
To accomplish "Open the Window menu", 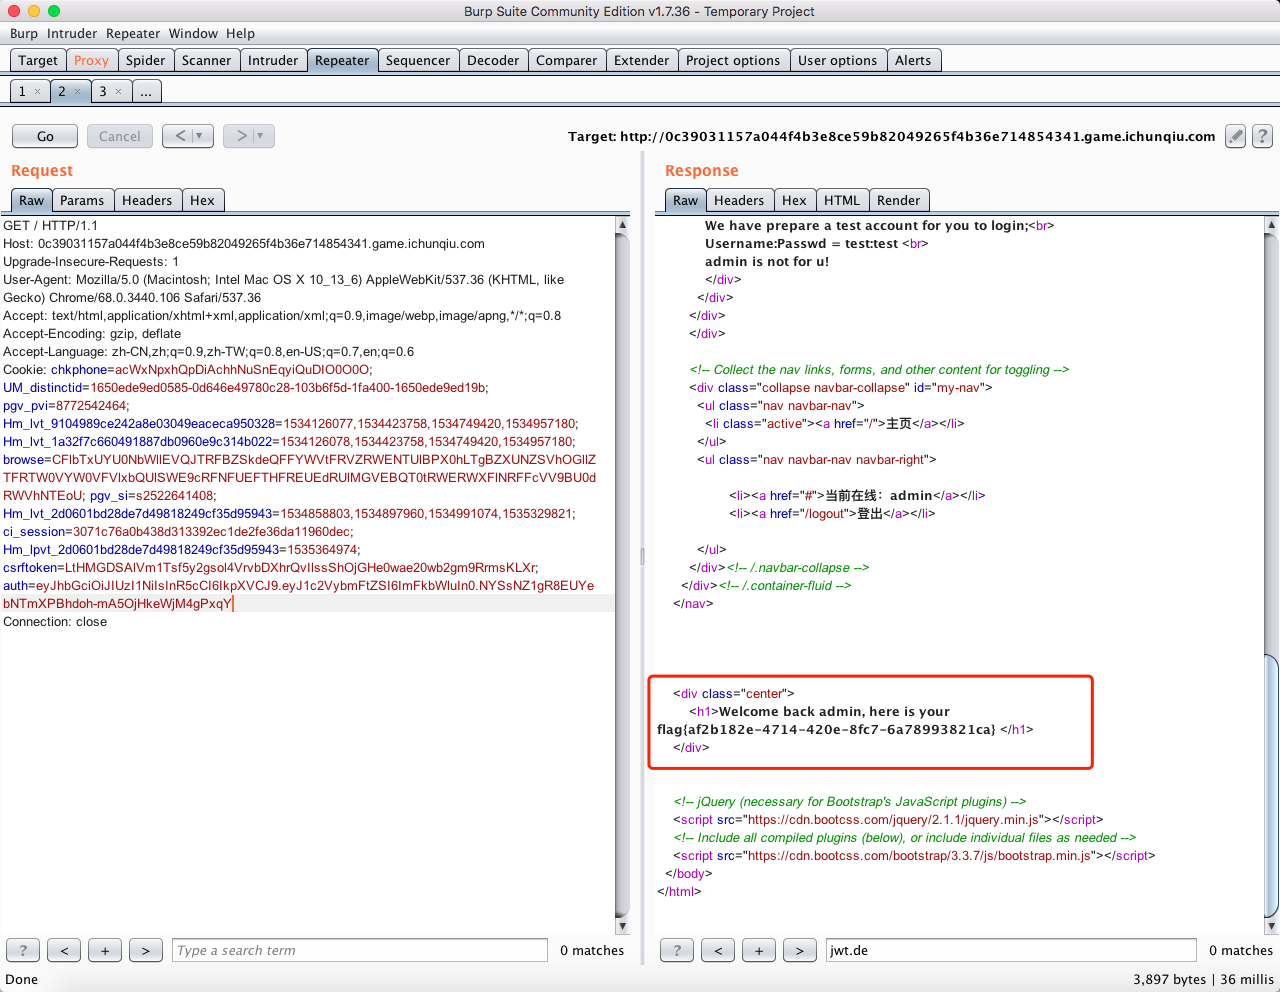I will [193, 33].
